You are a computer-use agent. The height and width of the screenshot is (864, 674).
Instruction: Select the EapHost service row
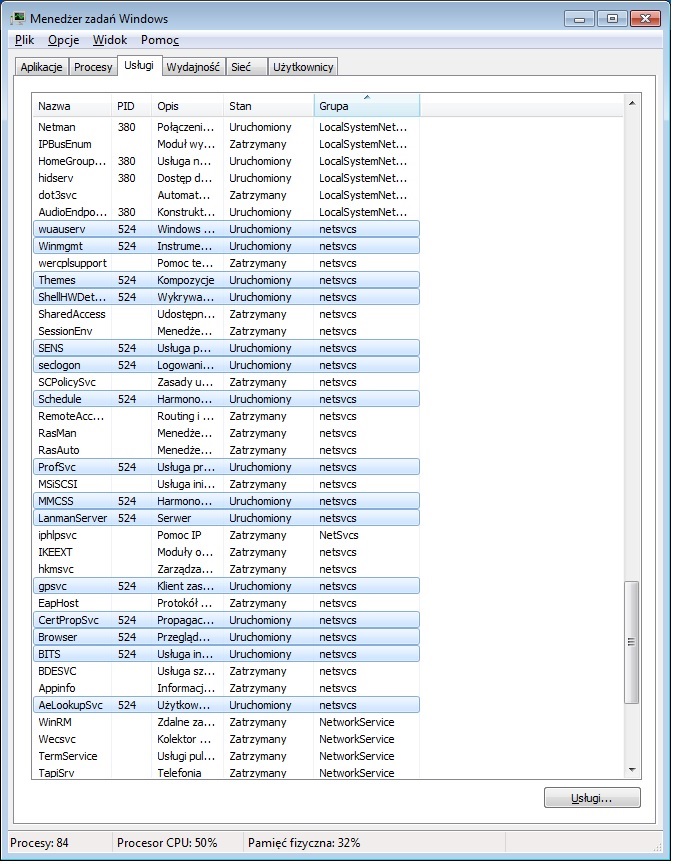tap(226, 603)
